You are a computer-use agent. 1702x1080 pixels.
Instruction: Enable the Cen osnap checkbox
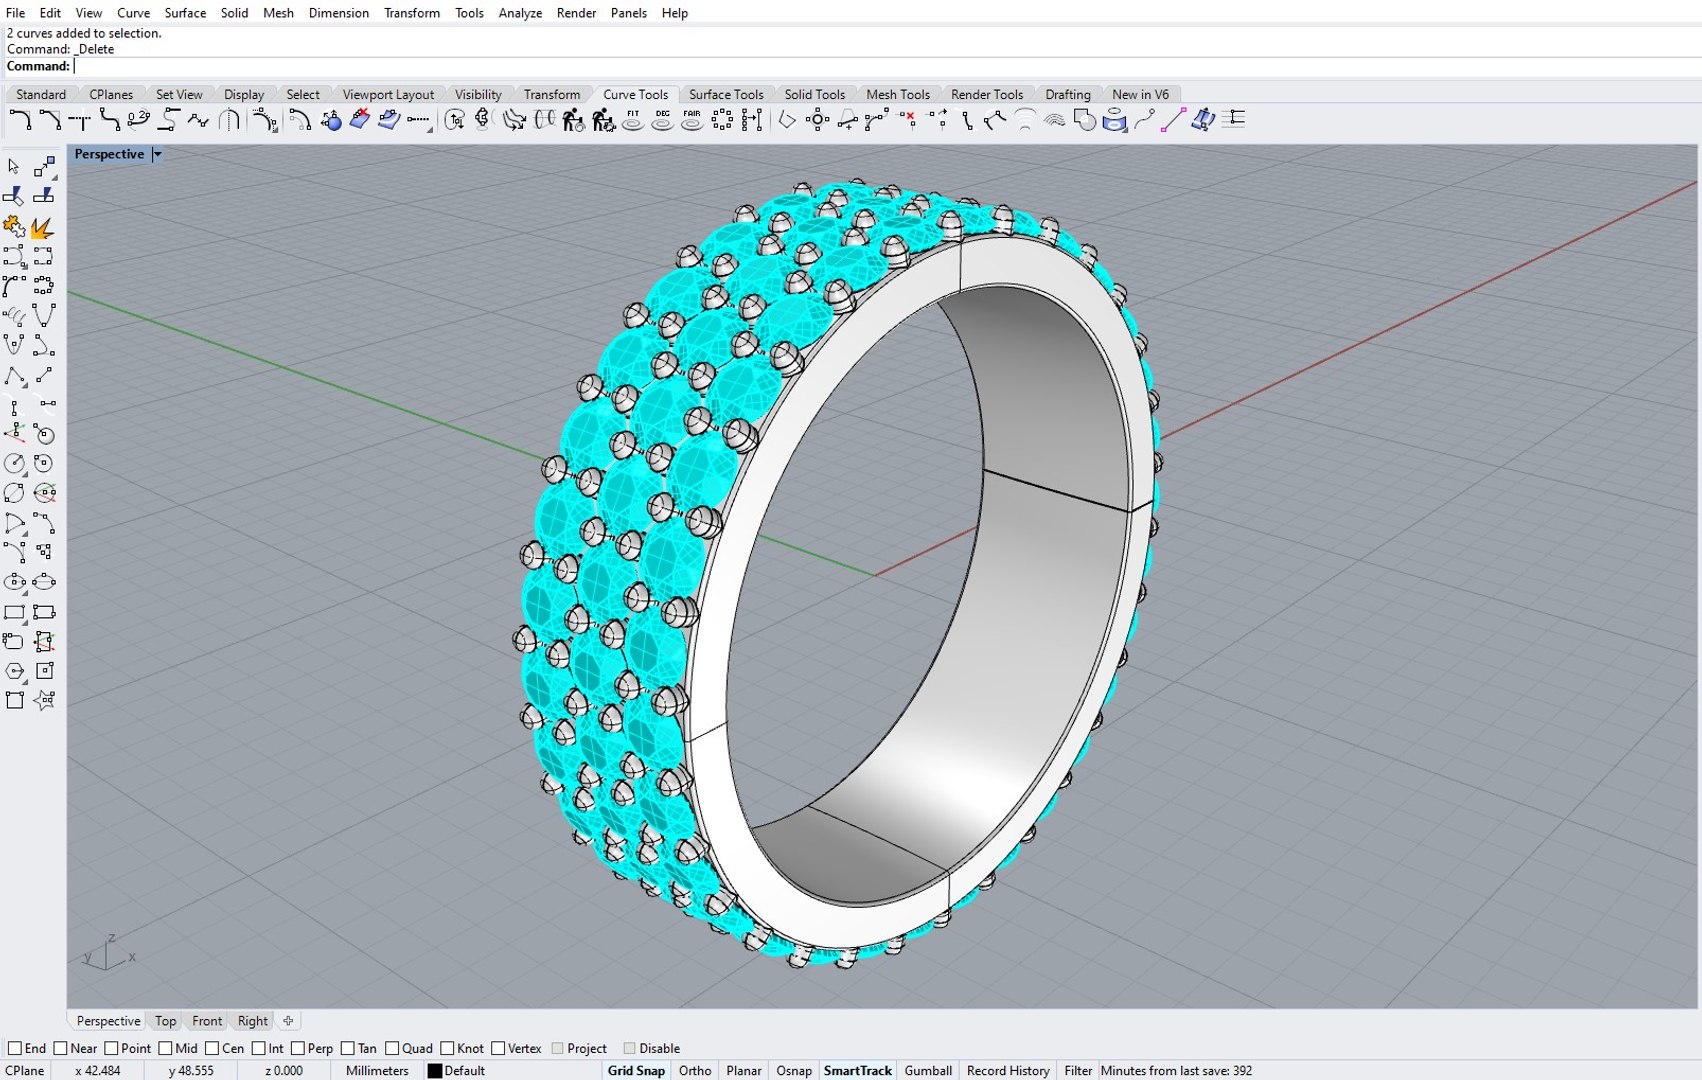(212, 1048)
